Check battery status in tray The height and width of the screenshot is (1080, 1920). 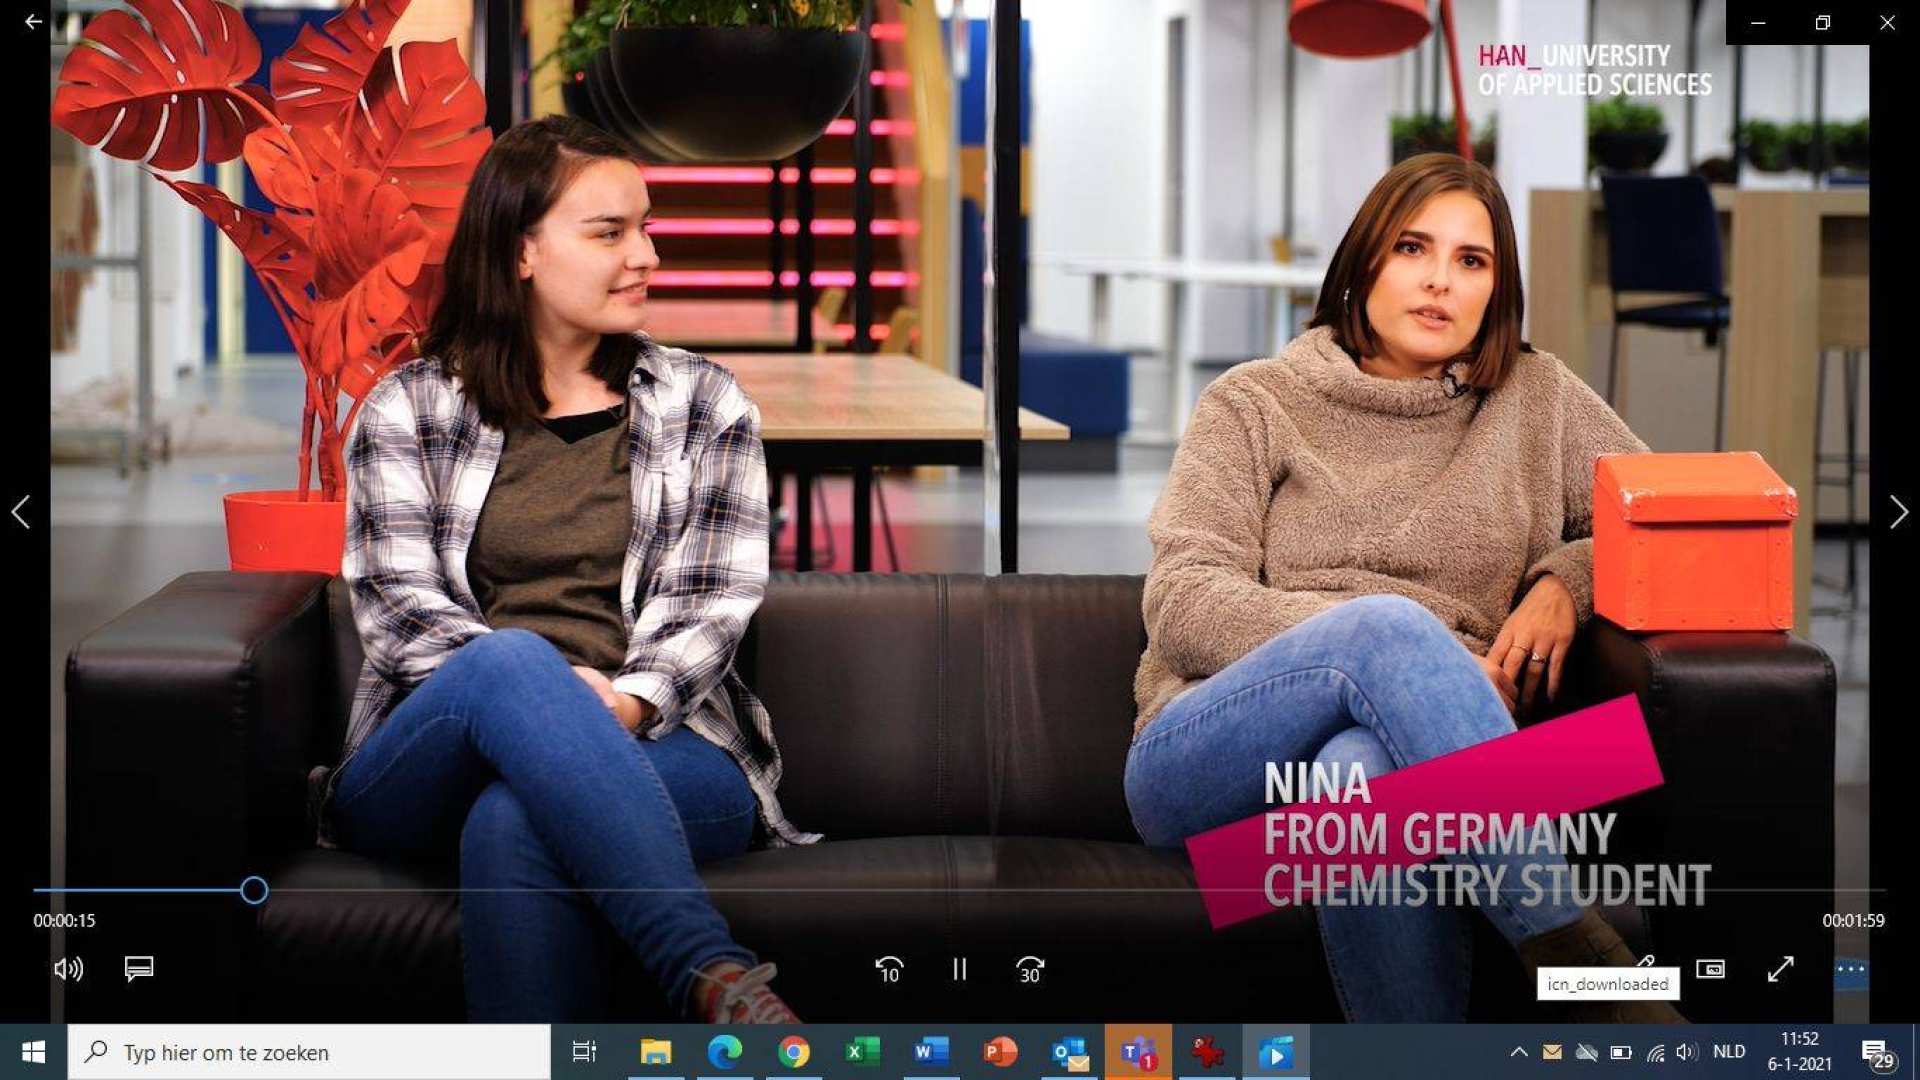click(x=1621, y=1052)
